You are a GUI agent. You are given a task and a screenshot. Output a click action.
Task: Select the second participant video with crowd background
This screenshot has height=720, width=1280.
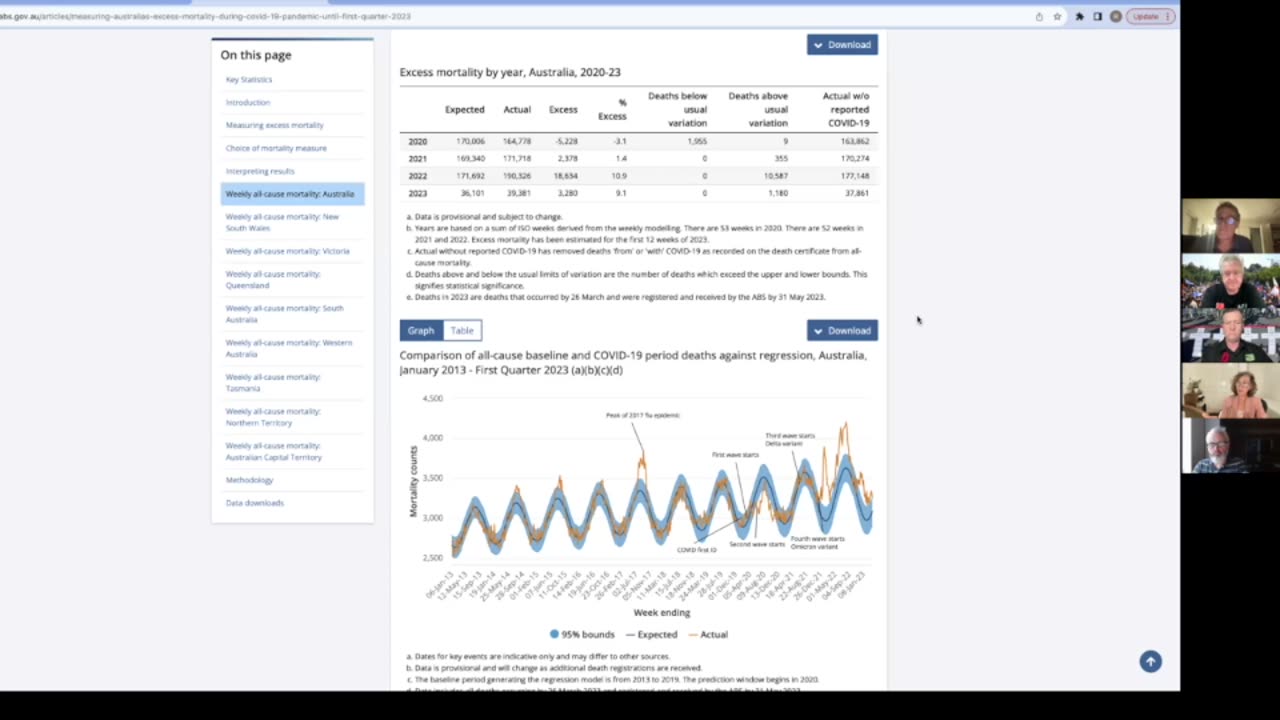[1230, 281]
